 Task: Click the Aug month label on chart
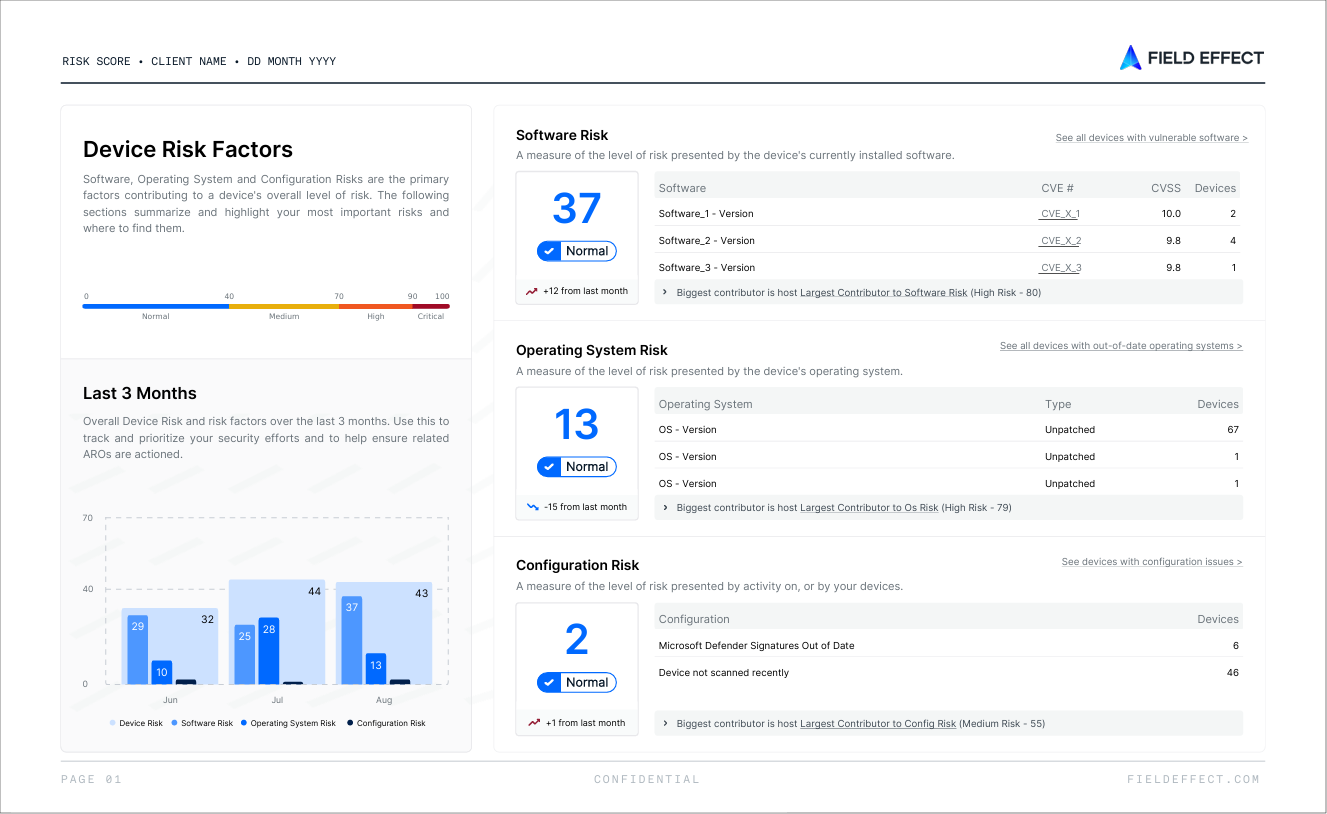click(x=384, y=700)
